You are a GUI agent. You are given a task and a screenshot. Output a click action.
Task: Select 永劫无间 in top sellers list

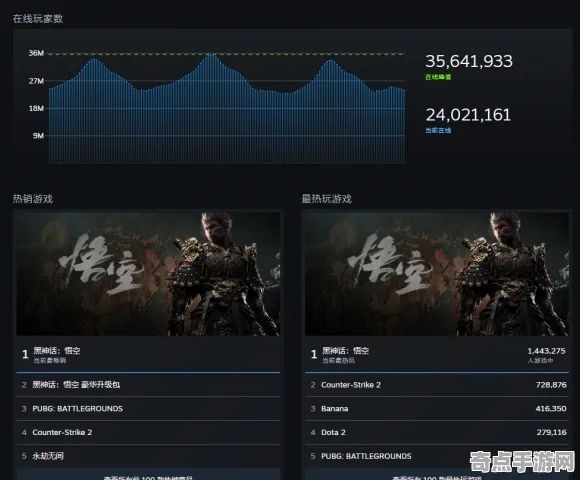pyautogui.click(x=148, y=456)
